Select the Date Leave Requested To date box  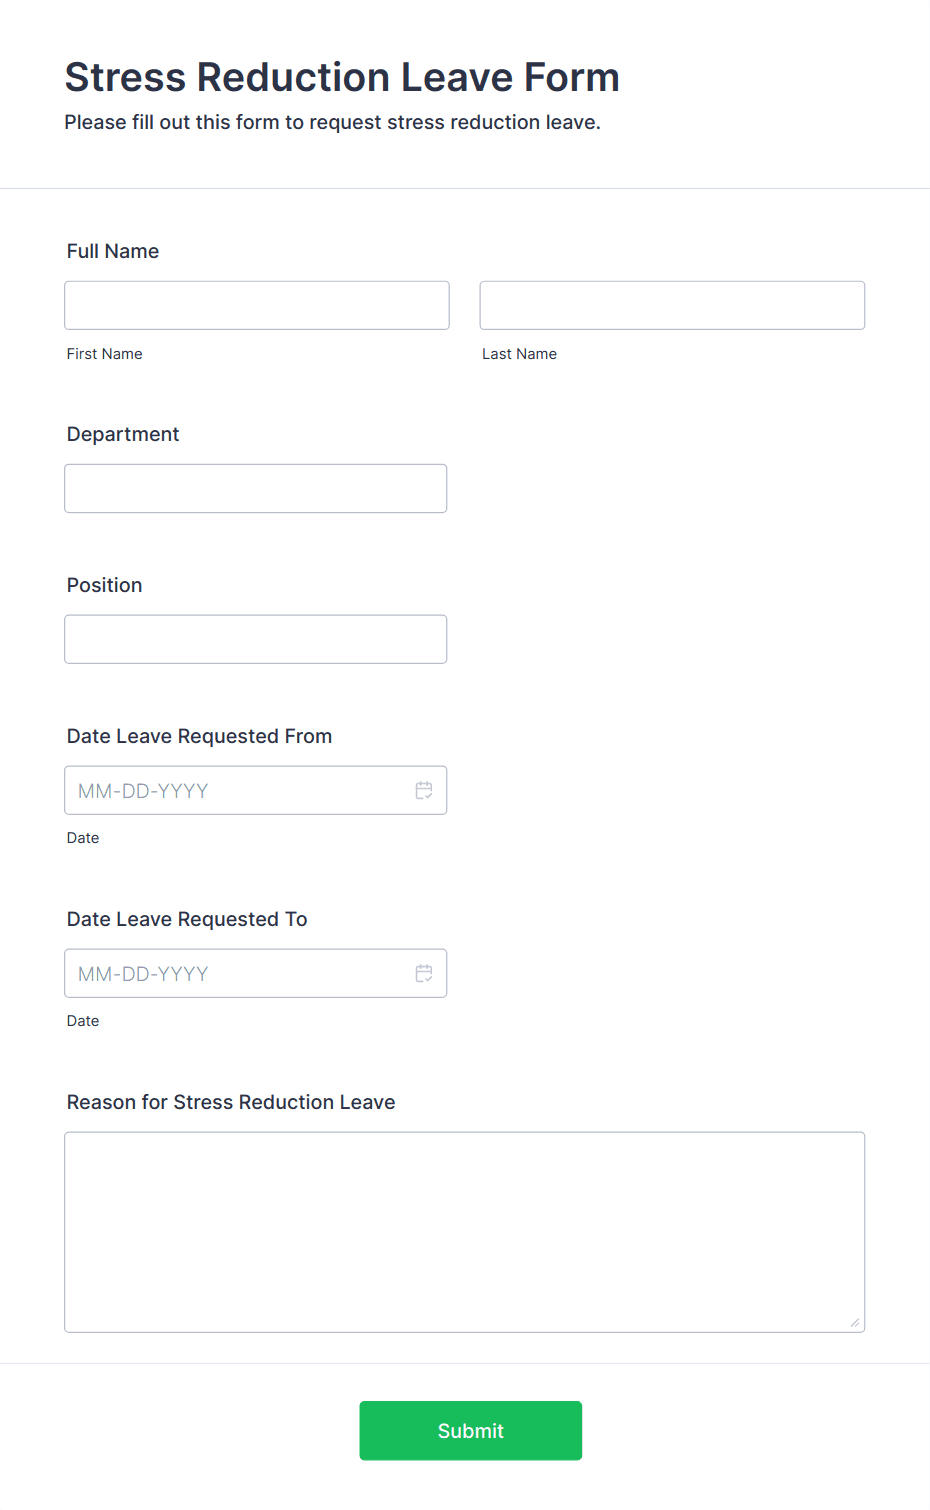(256, 973)
